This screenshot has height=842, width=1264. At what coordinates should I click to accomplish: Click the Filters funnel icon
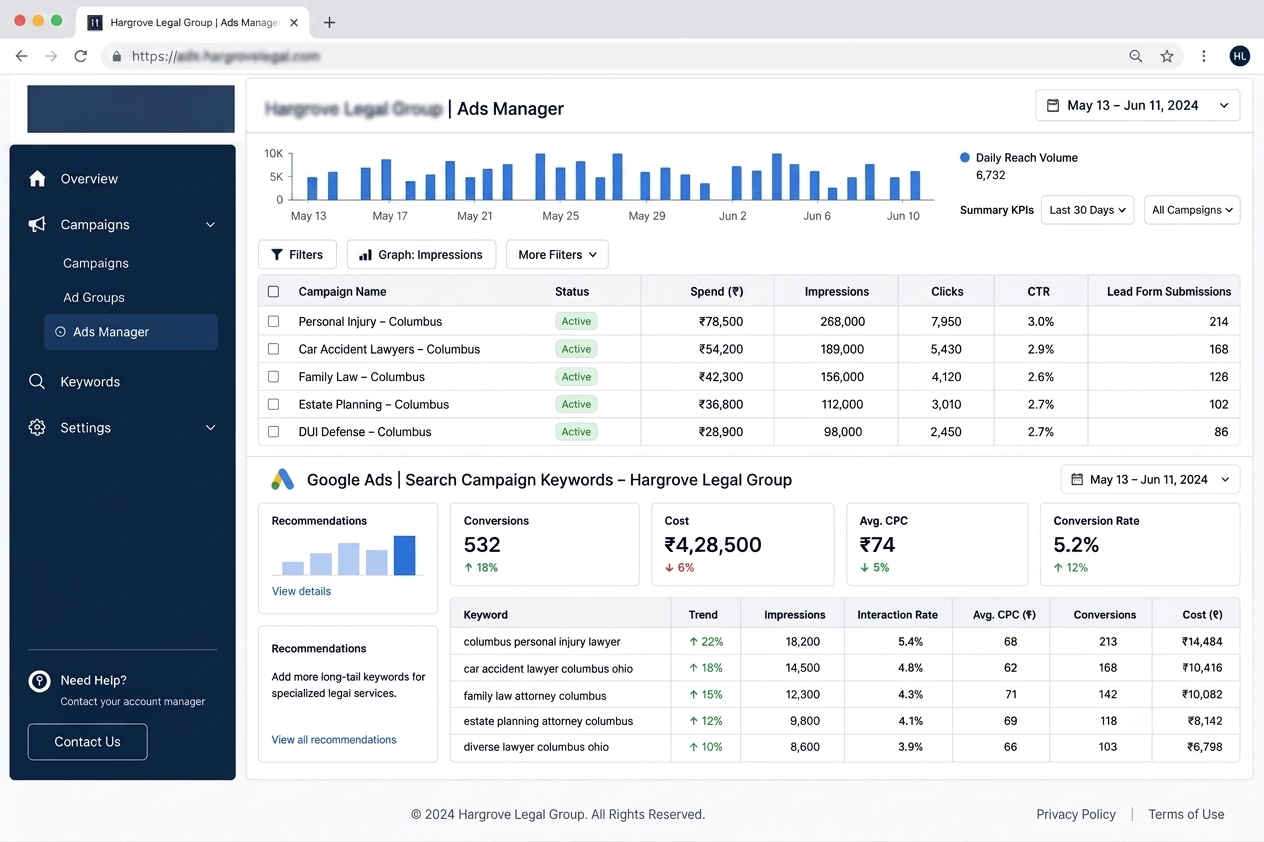point(277,255)
